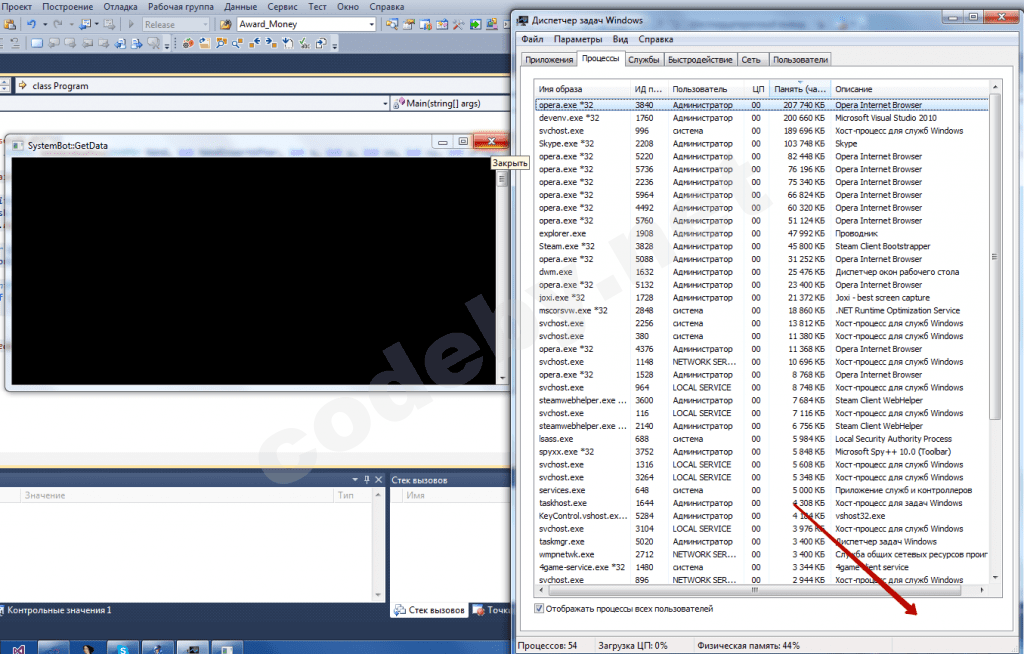
Task: Click the blue rectangle display object icon
Action: click(37, 44)
